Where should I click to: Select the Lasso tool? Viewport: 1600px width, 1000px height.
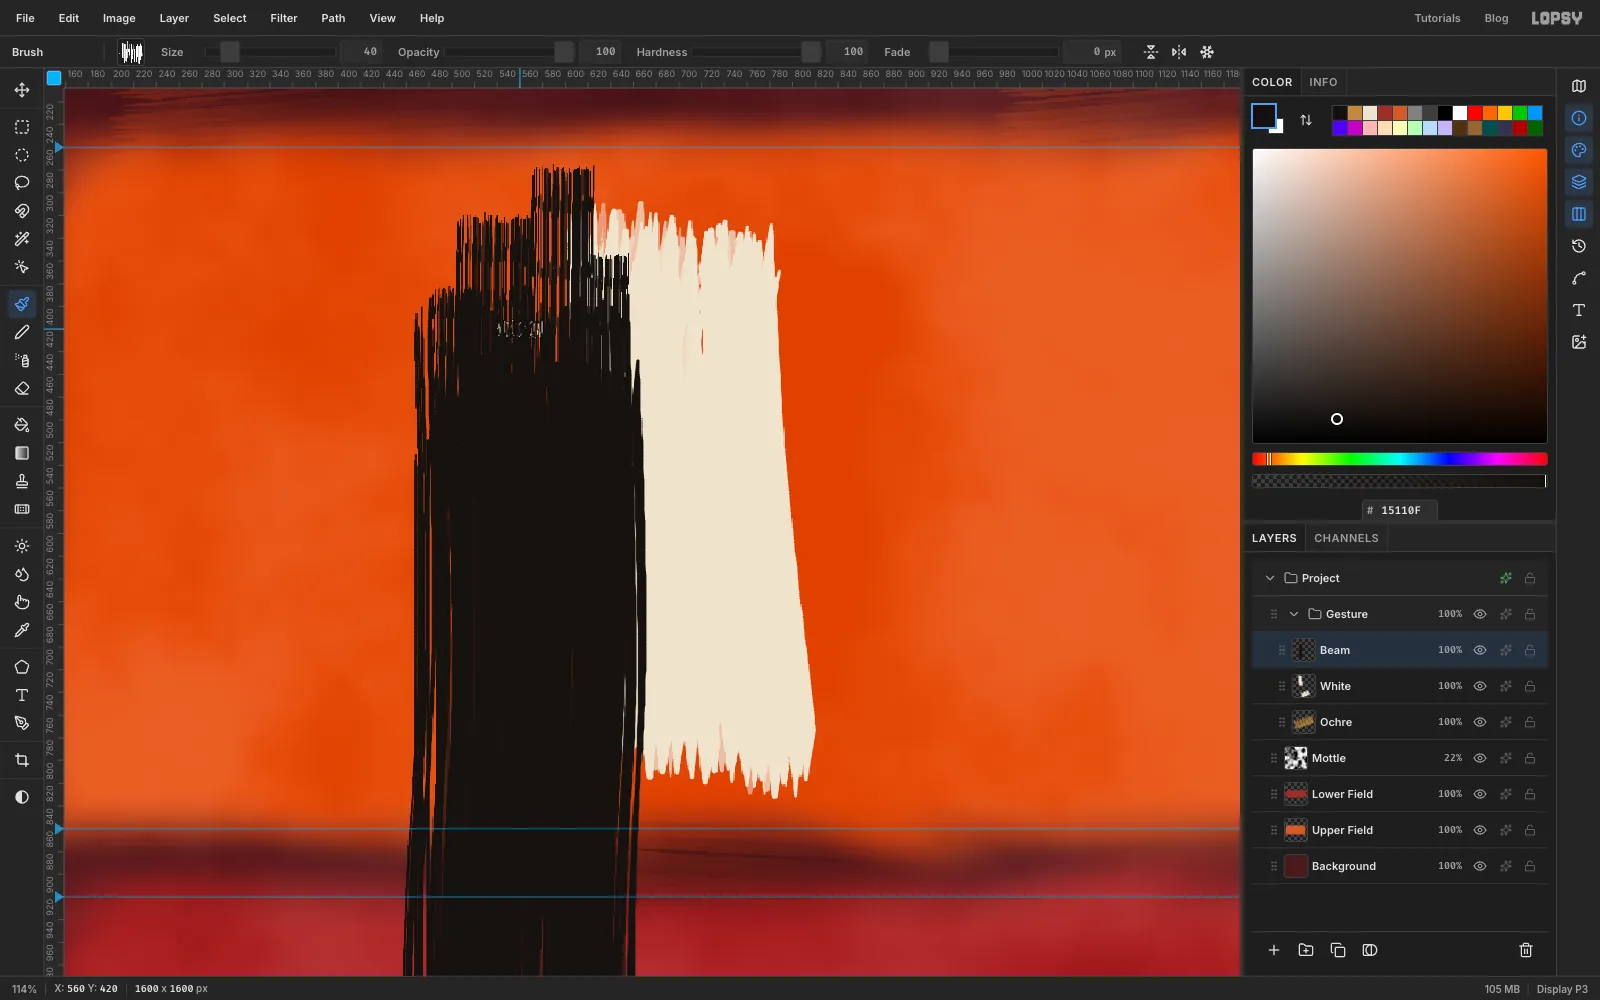click(22, 183)
